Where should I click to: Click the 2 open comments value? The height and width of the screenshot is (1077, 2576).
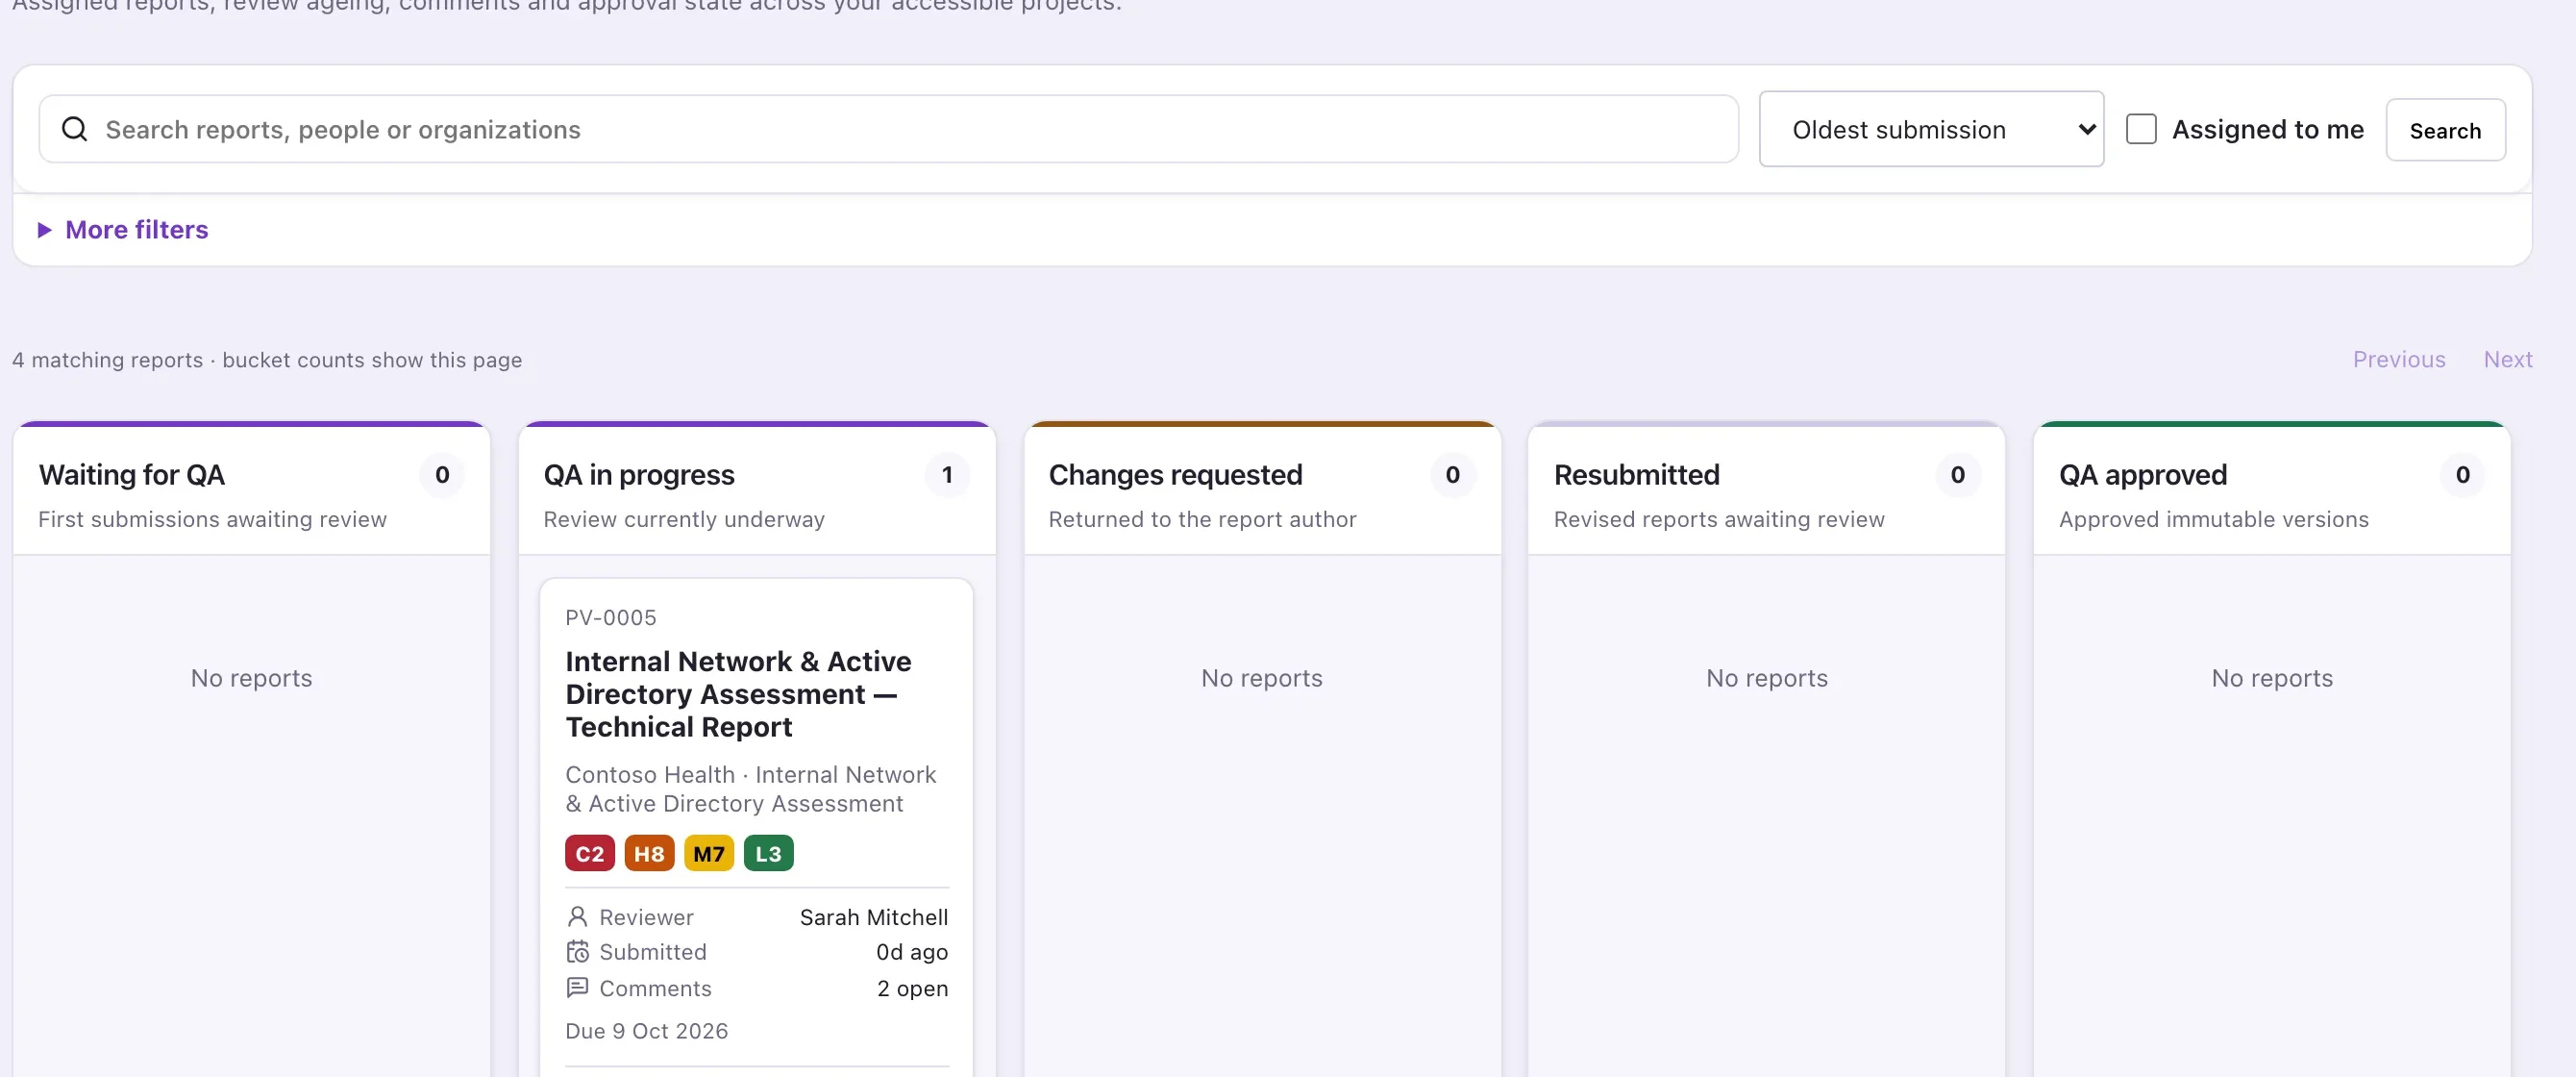click(913, 988)
